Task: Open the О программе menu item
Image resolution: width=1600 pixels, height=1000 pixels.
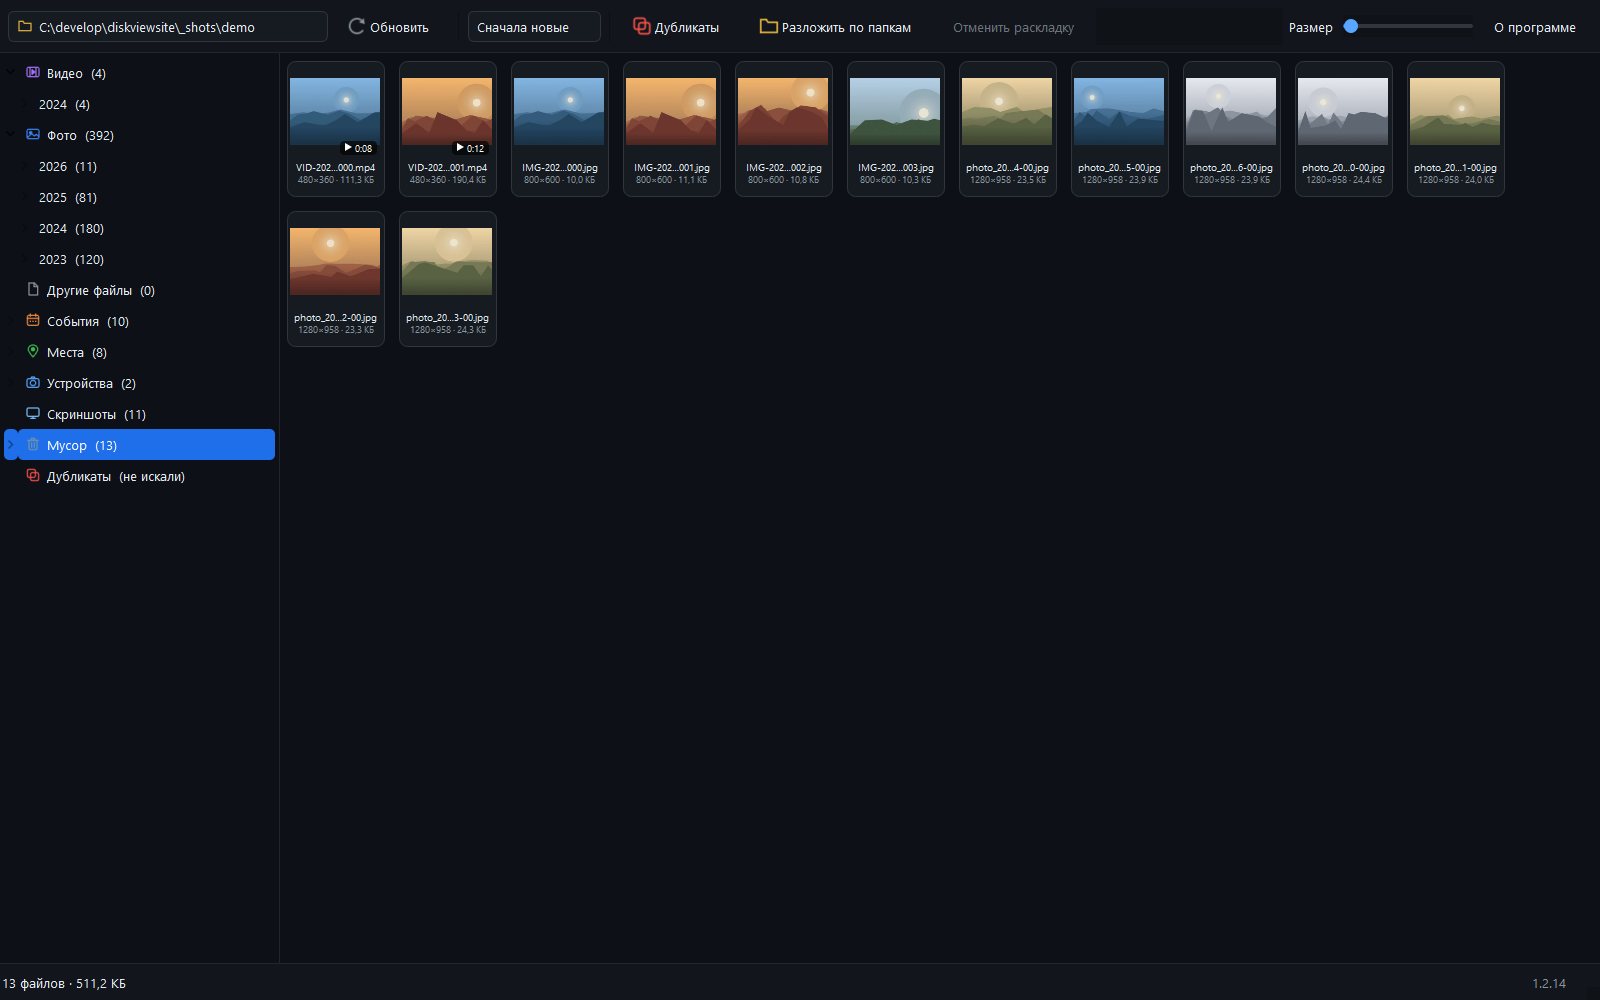Action: pyautogui.click(x=1534, y=27)
